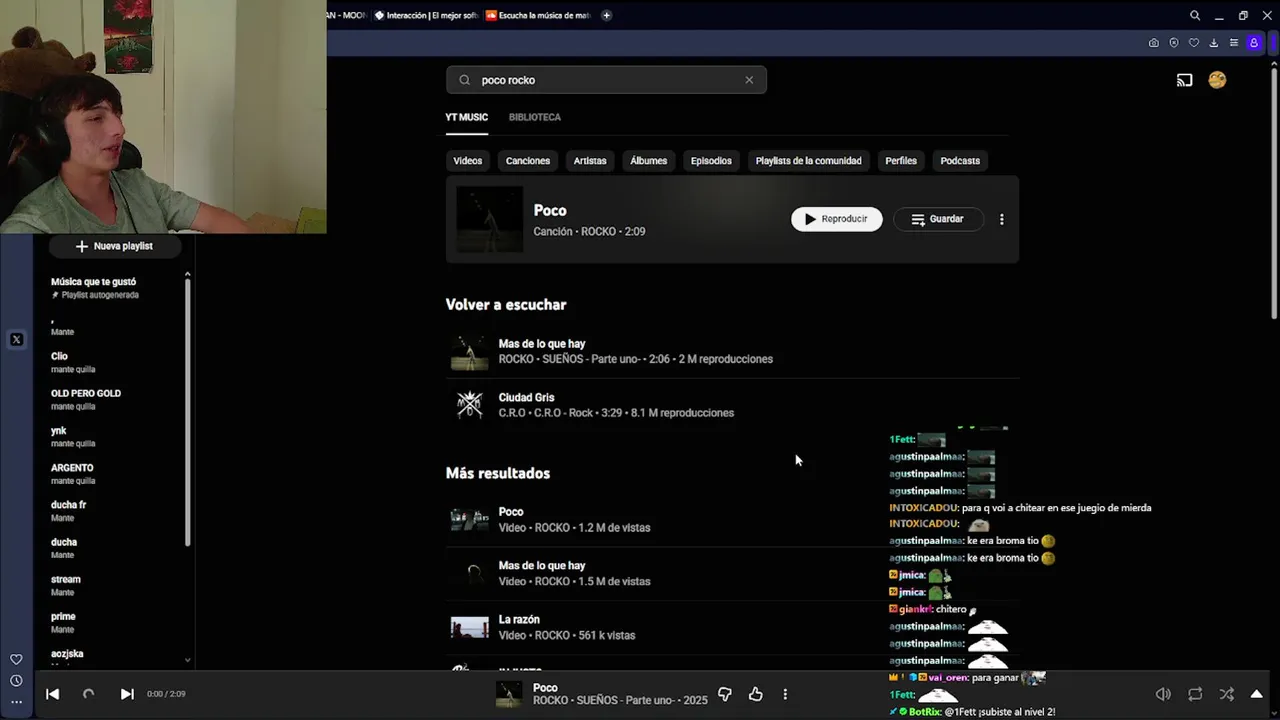The image size is (1280, 720).
Task: Click the volume speaker icon
Action: coord(1163,694)
